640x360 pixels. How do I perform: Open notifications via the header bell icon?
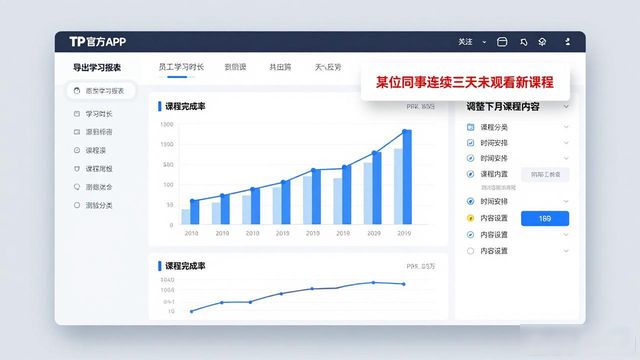pyautogui.click(x=524, y=42)
